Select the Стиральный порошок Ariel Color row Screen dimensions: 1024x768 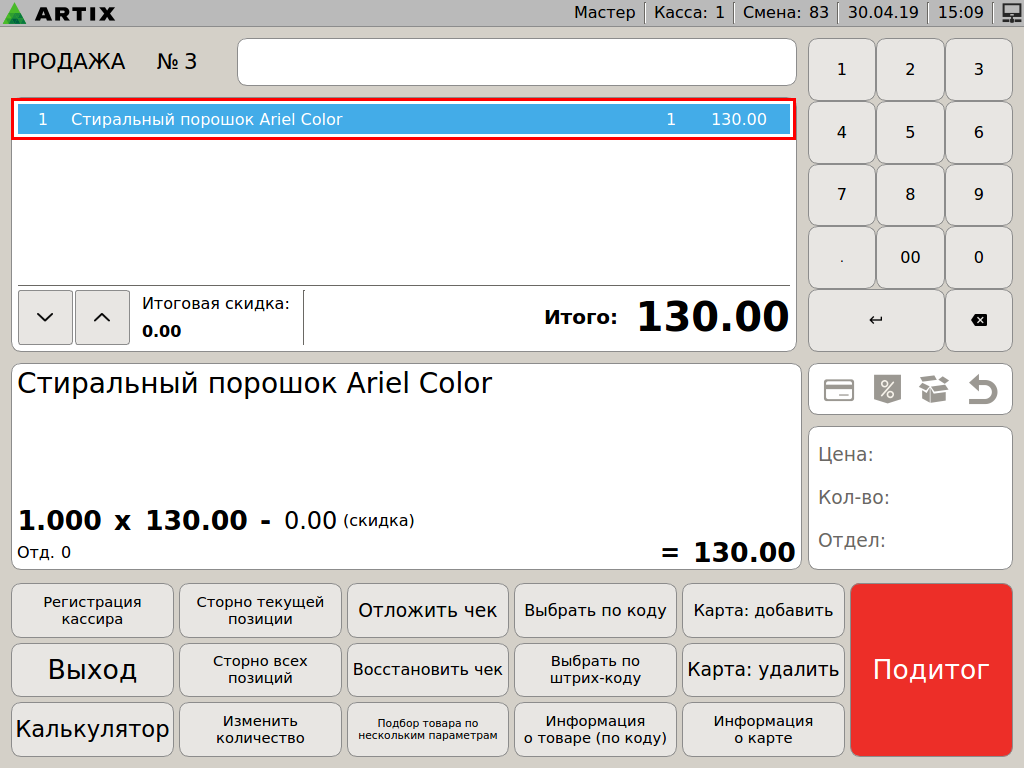pyautogui.click(x=403, y=120)
